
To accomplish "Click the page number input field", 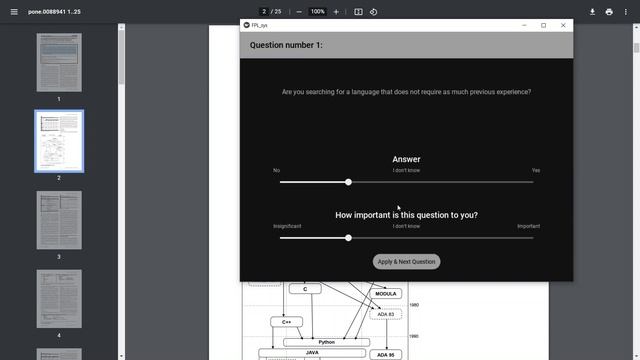I will point(264,12).
